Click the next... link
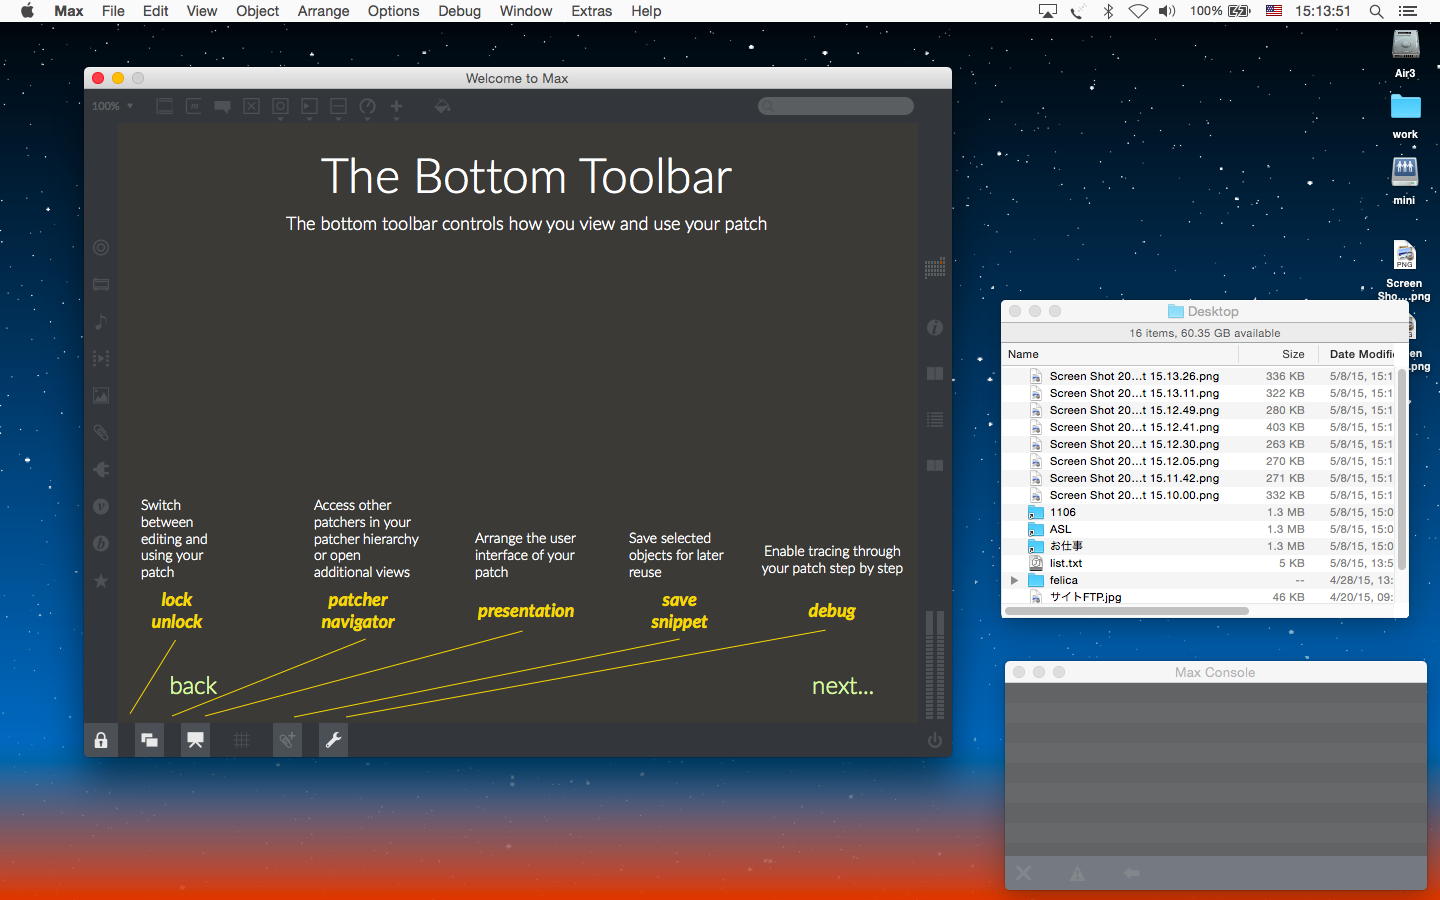This screenshot has height=900, width=1440. (x=842, y=686)
